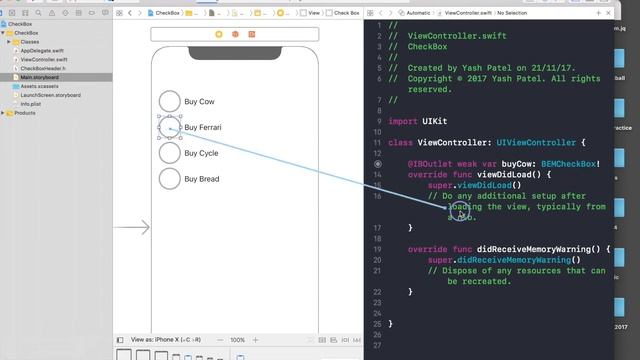Go back in assistant editor history
Viewport: 640px width, 360px height.
point(380,13)
